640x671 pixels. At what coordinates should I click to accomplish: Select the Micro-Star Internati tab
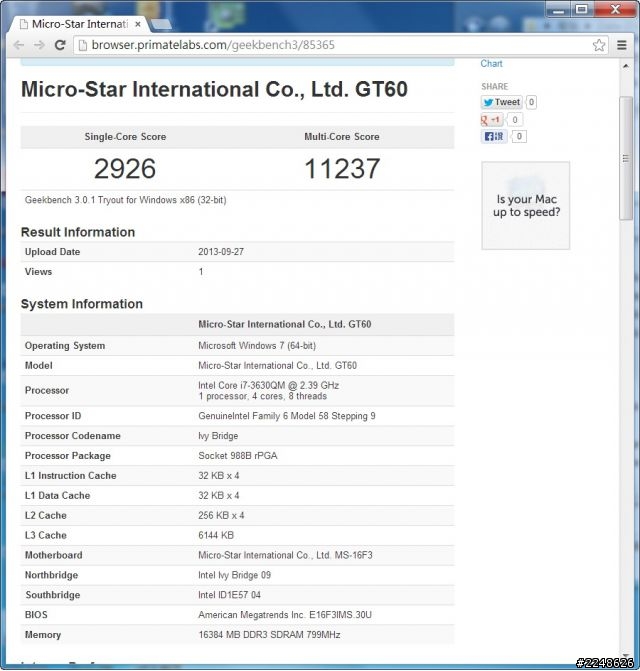(x=80, y=24)
